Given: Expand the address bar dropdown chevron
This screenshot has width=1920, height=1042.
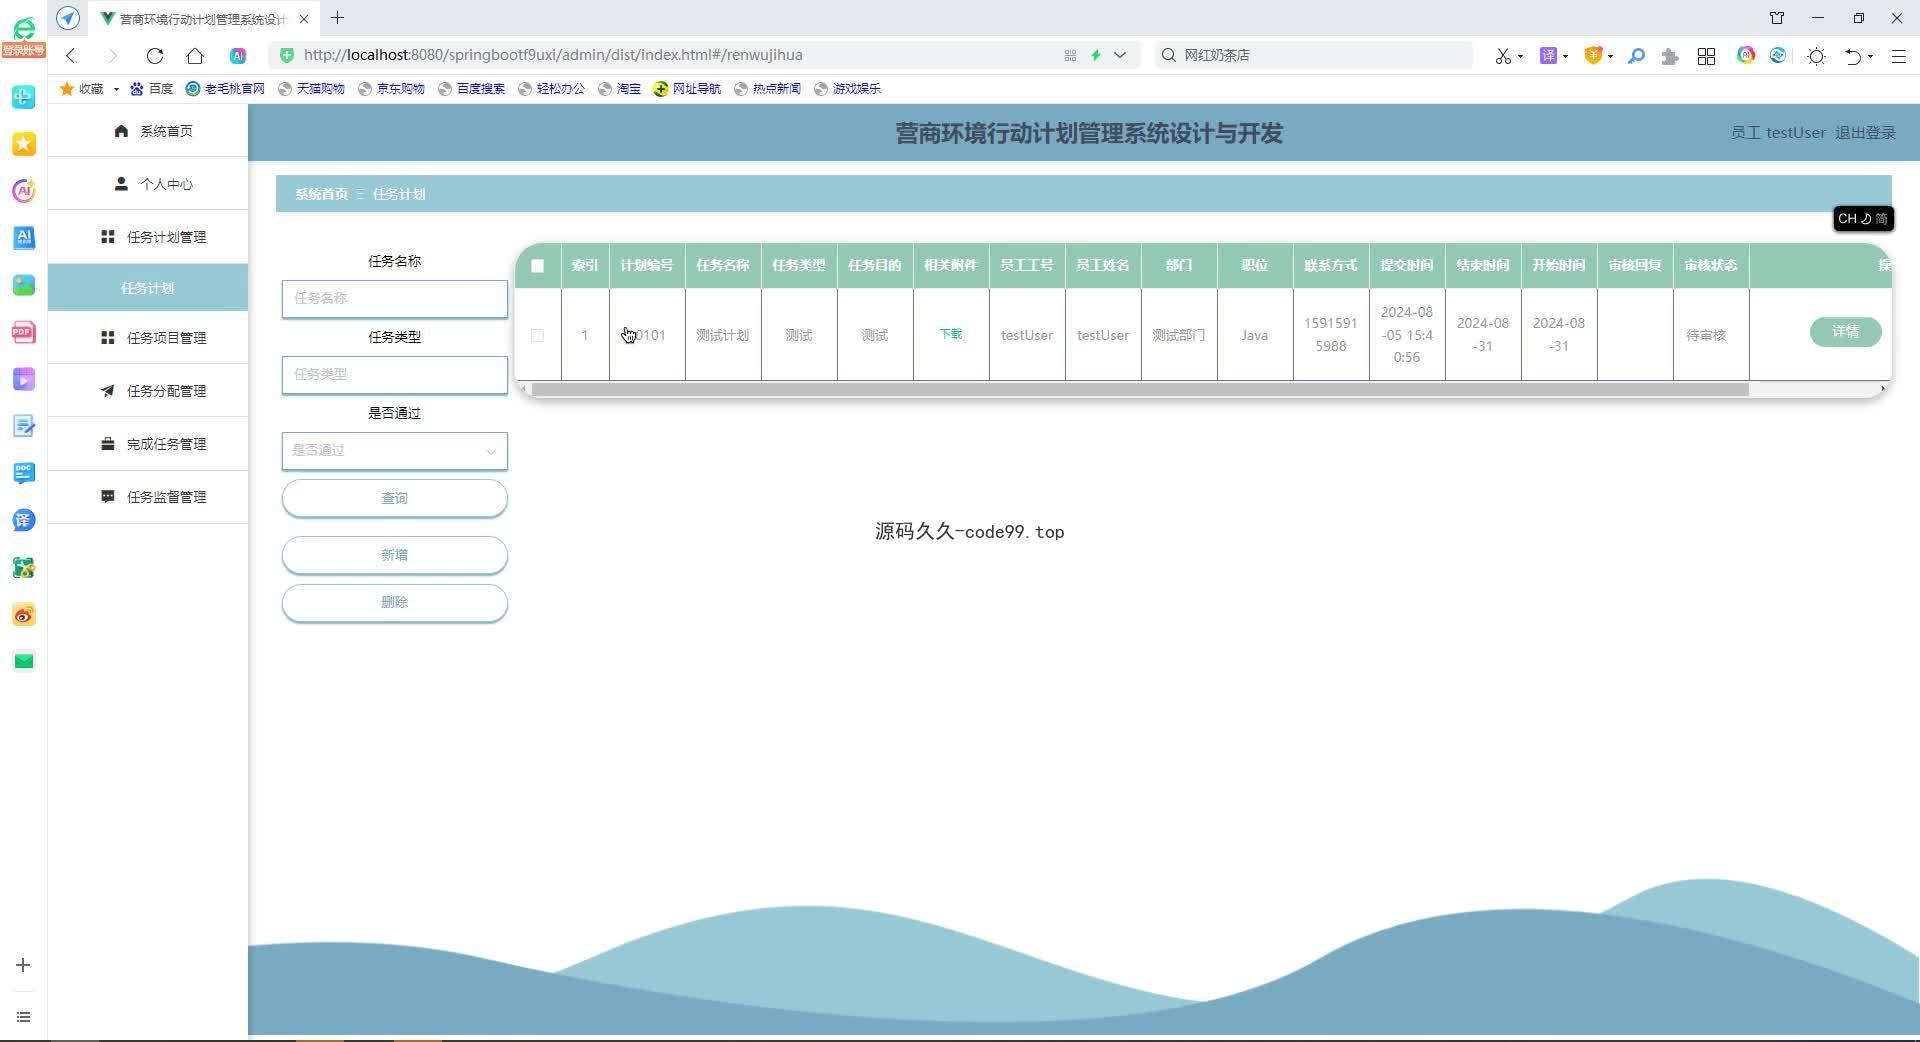Looking at the screenshot, I should (1120, 56).
